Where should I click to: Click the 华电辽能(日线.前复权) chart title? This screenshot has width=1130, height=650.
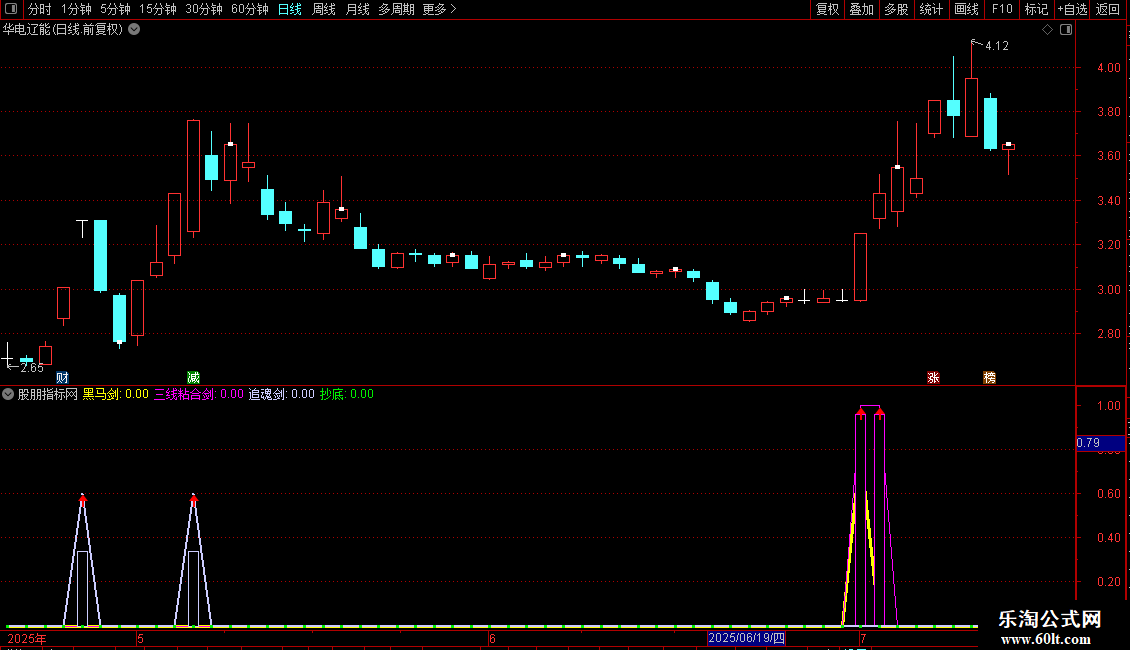(63, 30)
